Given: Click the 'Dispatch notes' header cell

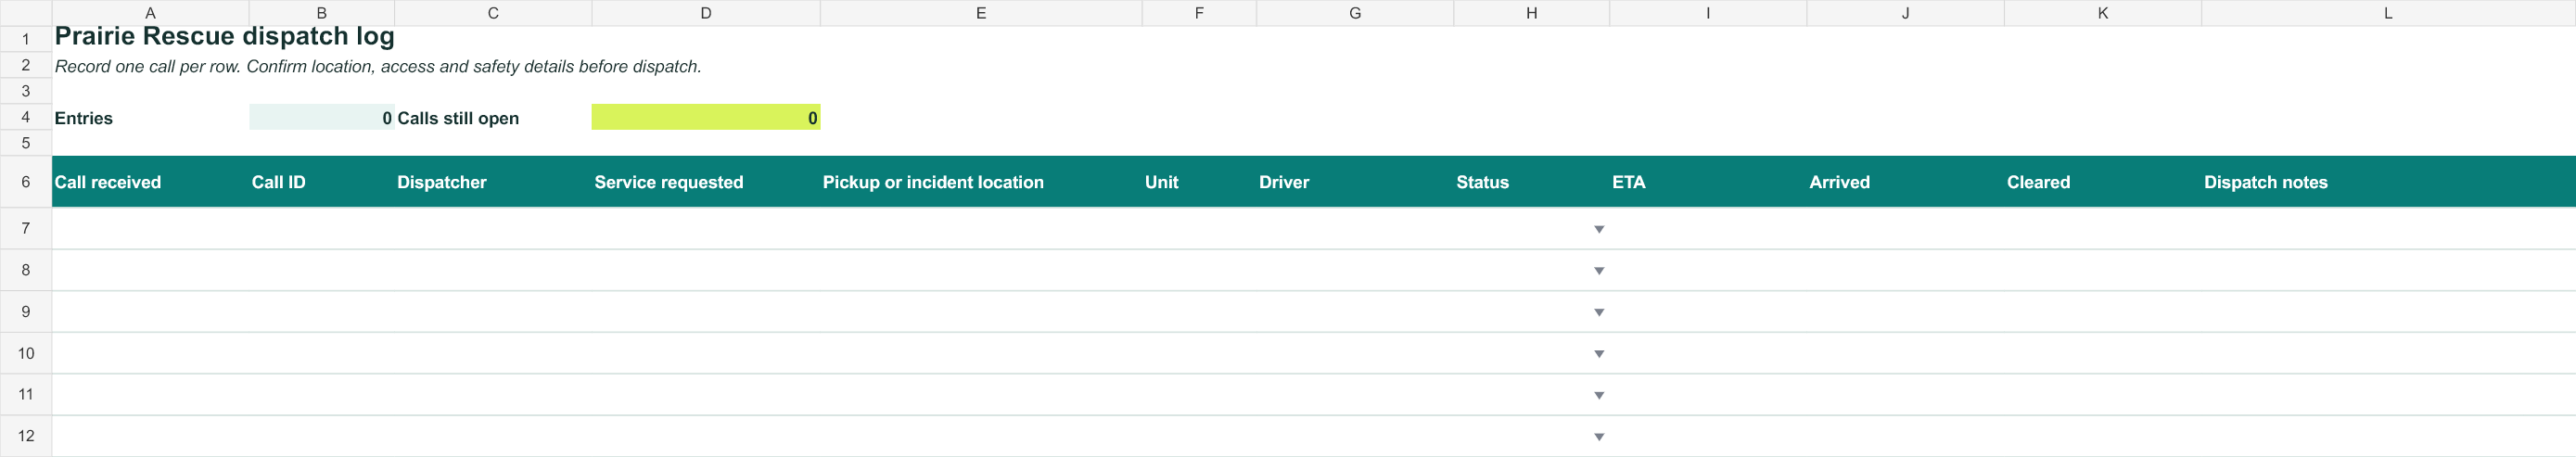Looking at the screenshot, I should tap(2388, 182).
